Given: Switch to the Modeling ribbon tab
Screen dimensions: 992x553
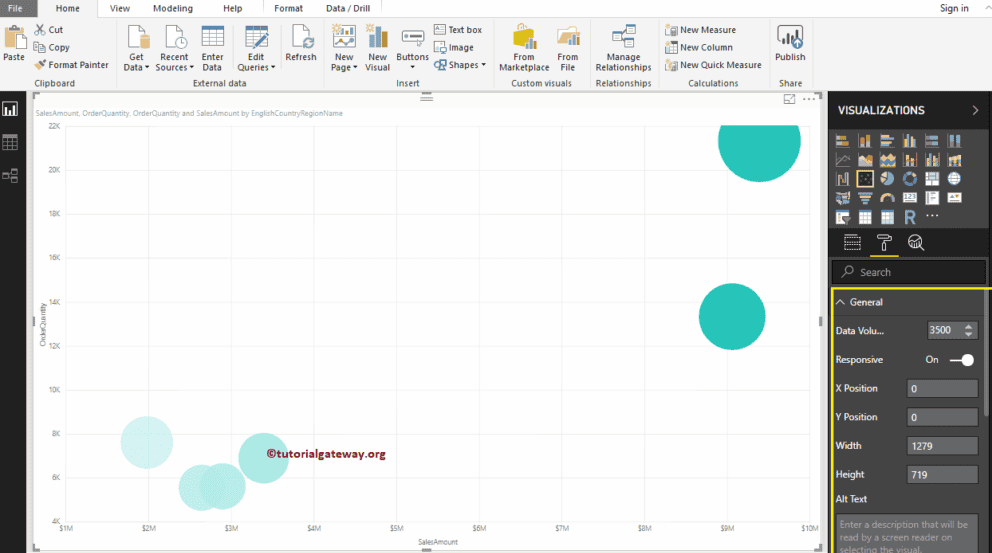Looking at the screenshot, I should click(173, 8).
